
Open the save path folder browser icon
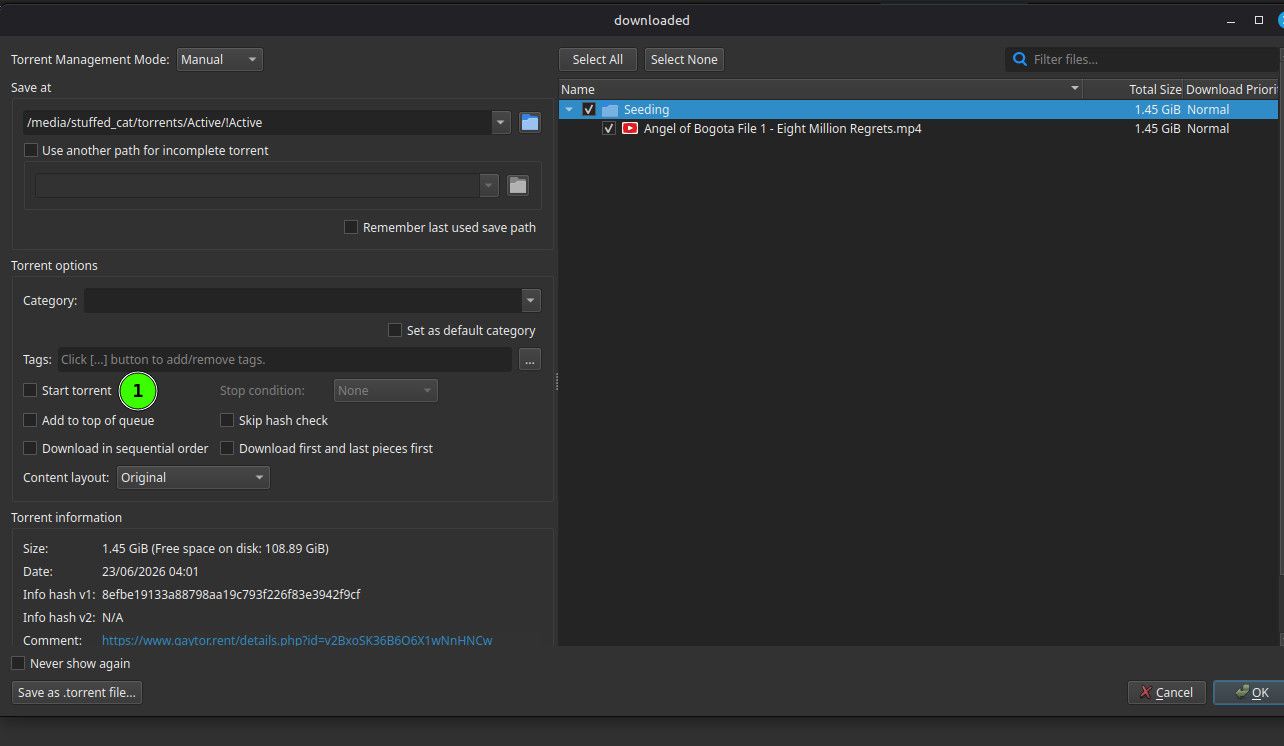point(530,123)
